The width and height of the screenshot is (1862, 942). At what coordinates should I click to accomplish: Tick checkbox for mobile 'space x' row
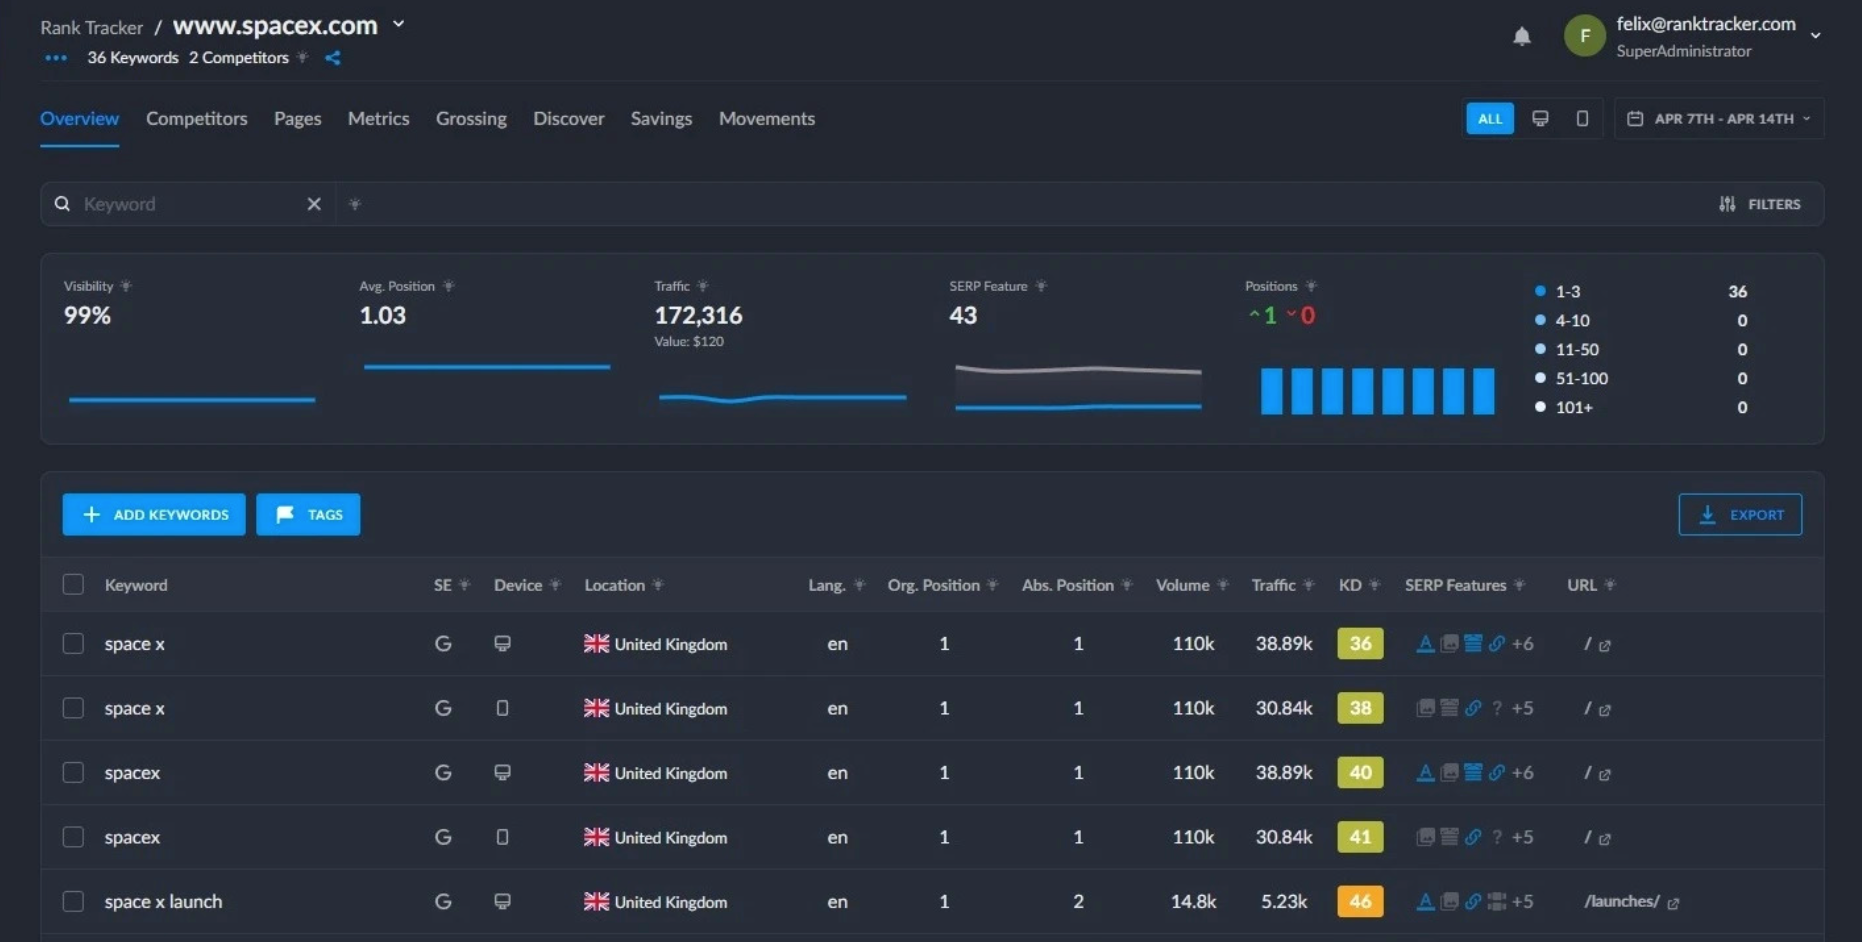[73, 708]
